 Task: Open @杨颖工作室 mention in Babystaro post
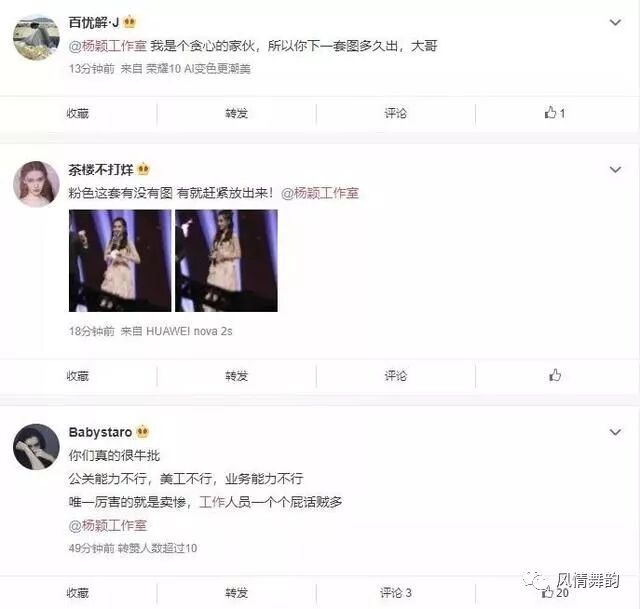(x=108, y=525)
